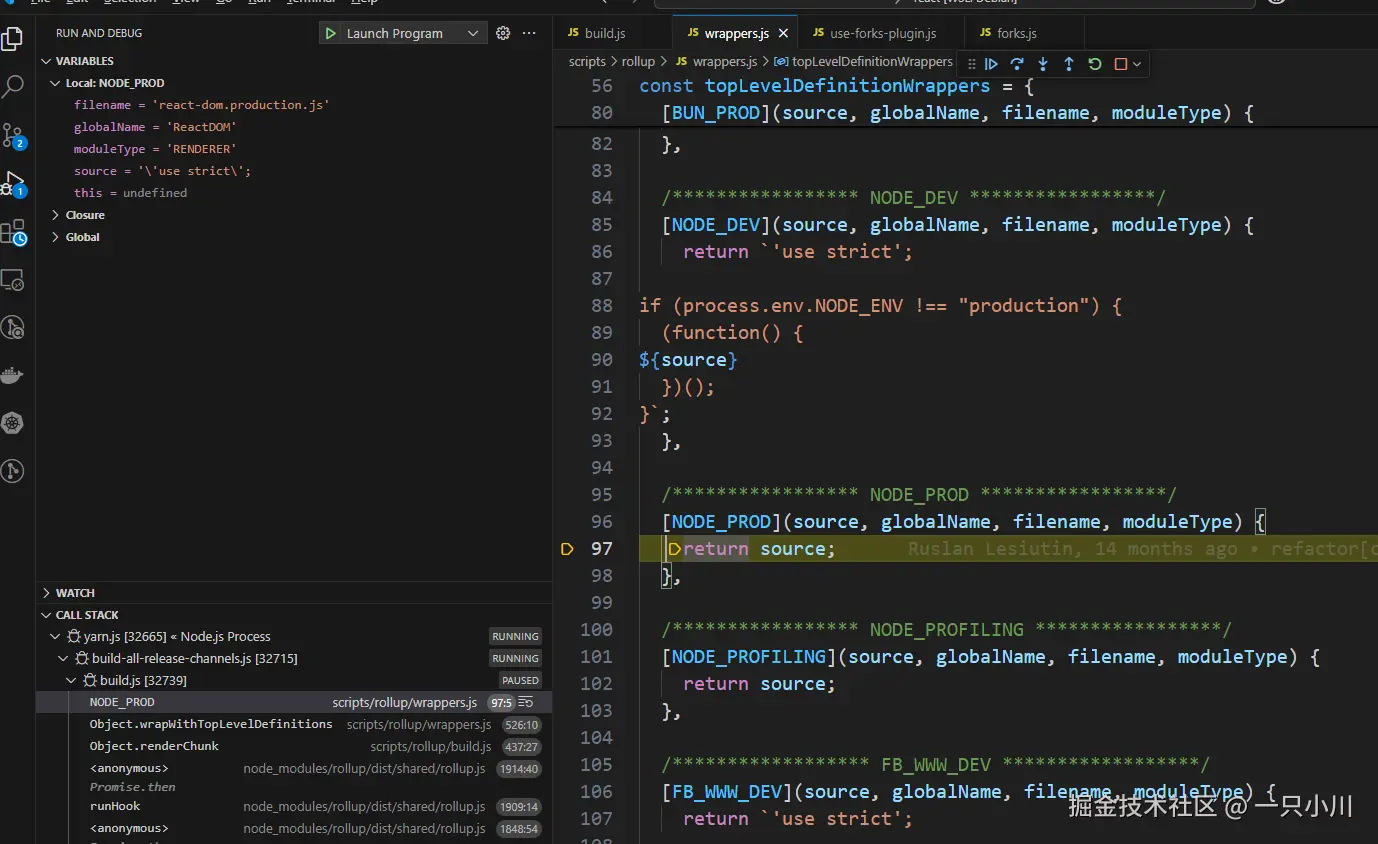
Task: Step over with the debug toolbar
Action: [1017, 64]
